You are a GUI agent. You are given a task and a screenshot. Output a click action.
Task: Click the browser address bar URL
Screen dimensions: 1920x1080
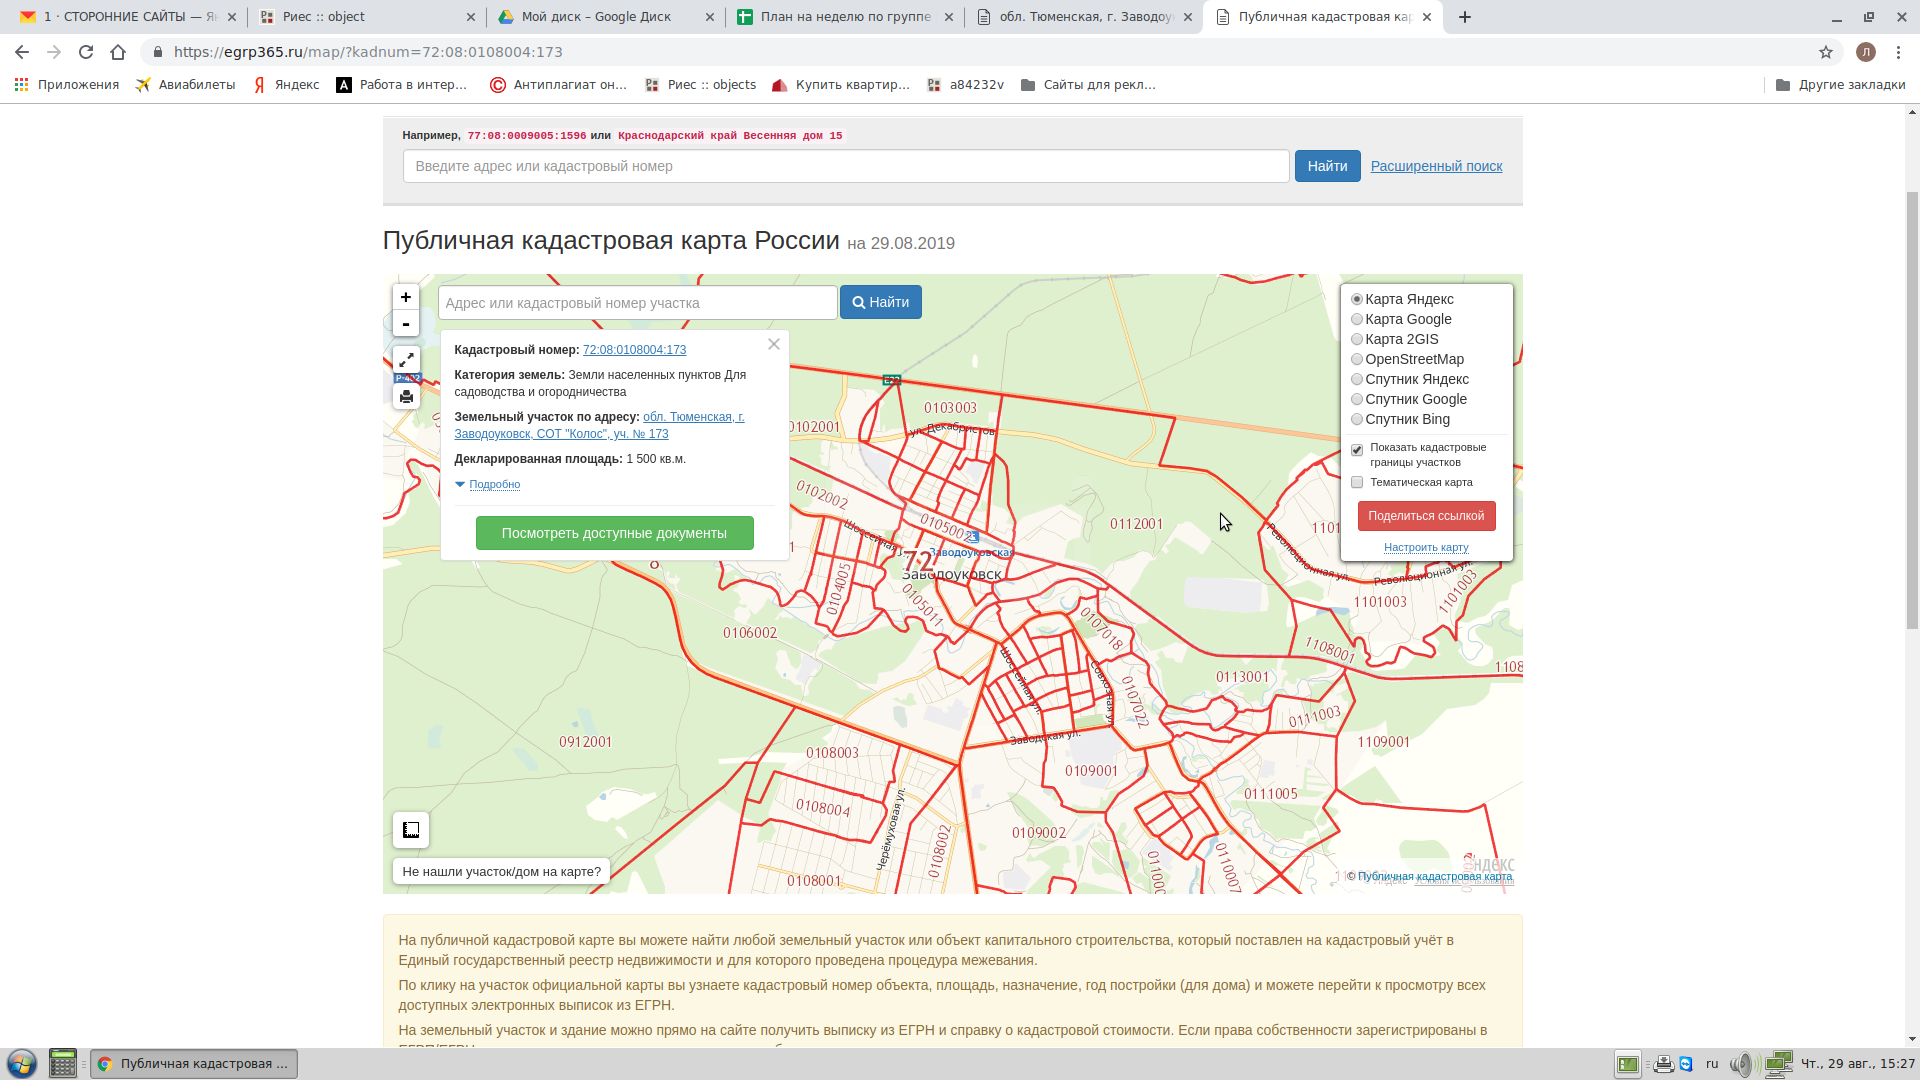pyautogui.click(x=368, y=52)
